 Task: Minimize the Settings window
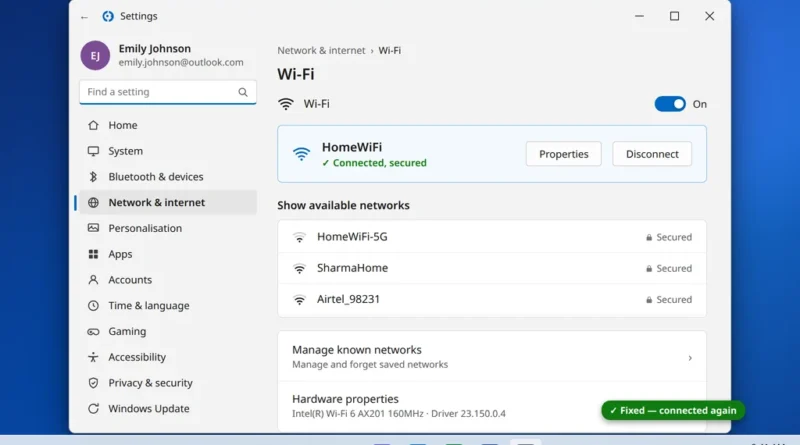pyautogui.click(x=639, y=16)
